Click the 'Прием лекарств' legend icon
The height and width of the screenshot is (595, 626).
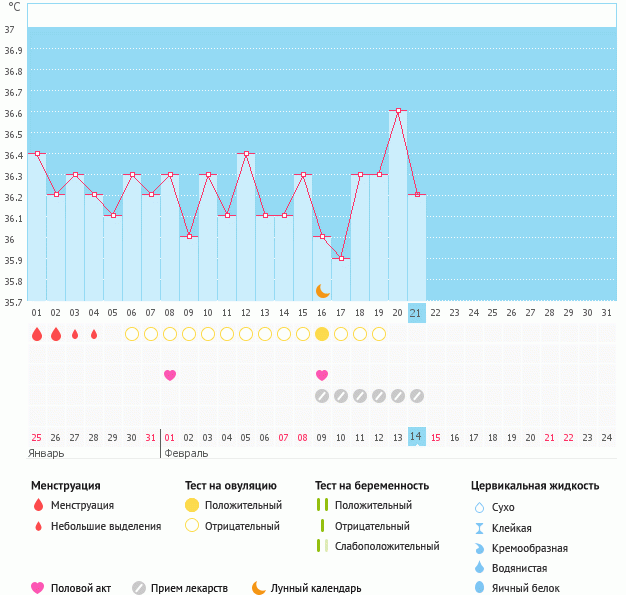[139, 588]
